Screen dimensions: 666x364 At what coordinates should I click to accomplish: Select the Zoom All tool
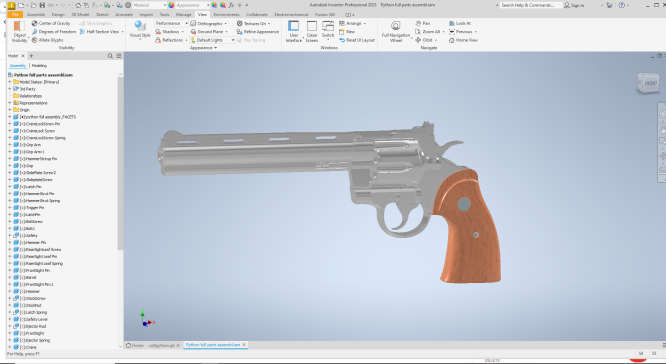point(428,31)
